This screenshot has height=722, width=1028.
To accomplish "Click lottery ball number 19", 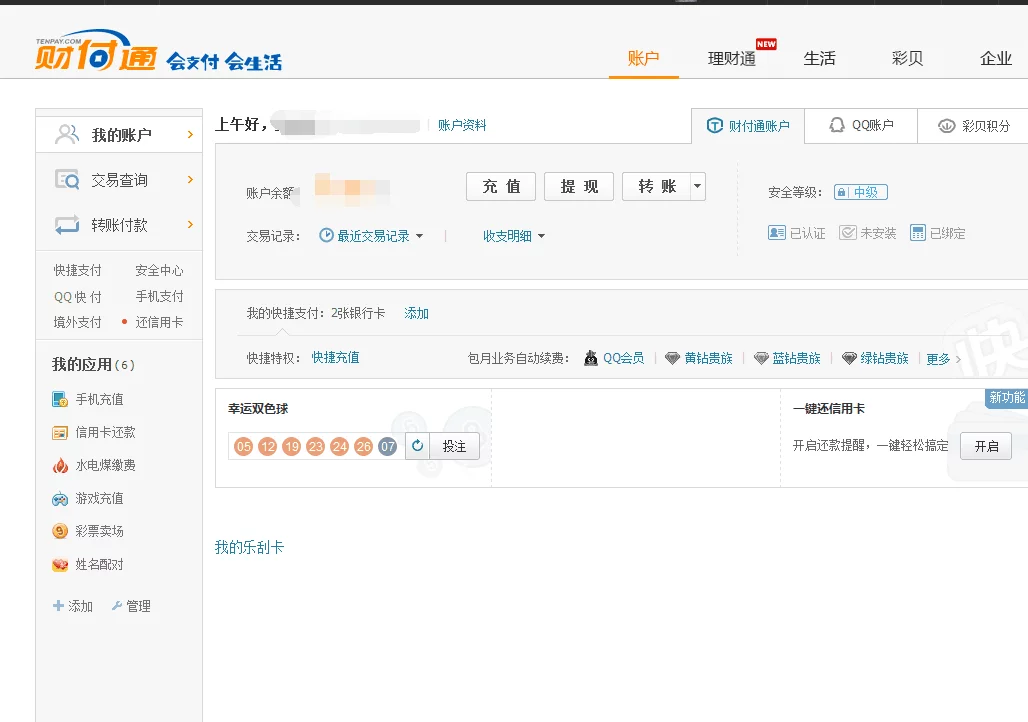I will click(x=292, y=447).
